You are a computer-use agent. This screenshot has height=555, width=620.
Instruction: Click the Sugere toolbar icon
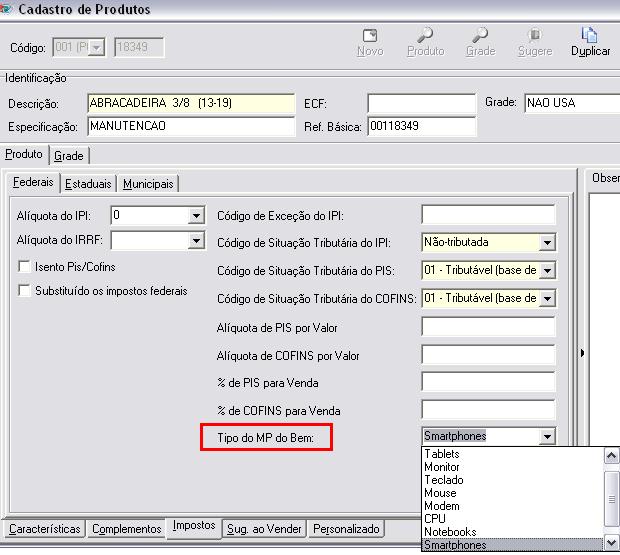[535, 42]
